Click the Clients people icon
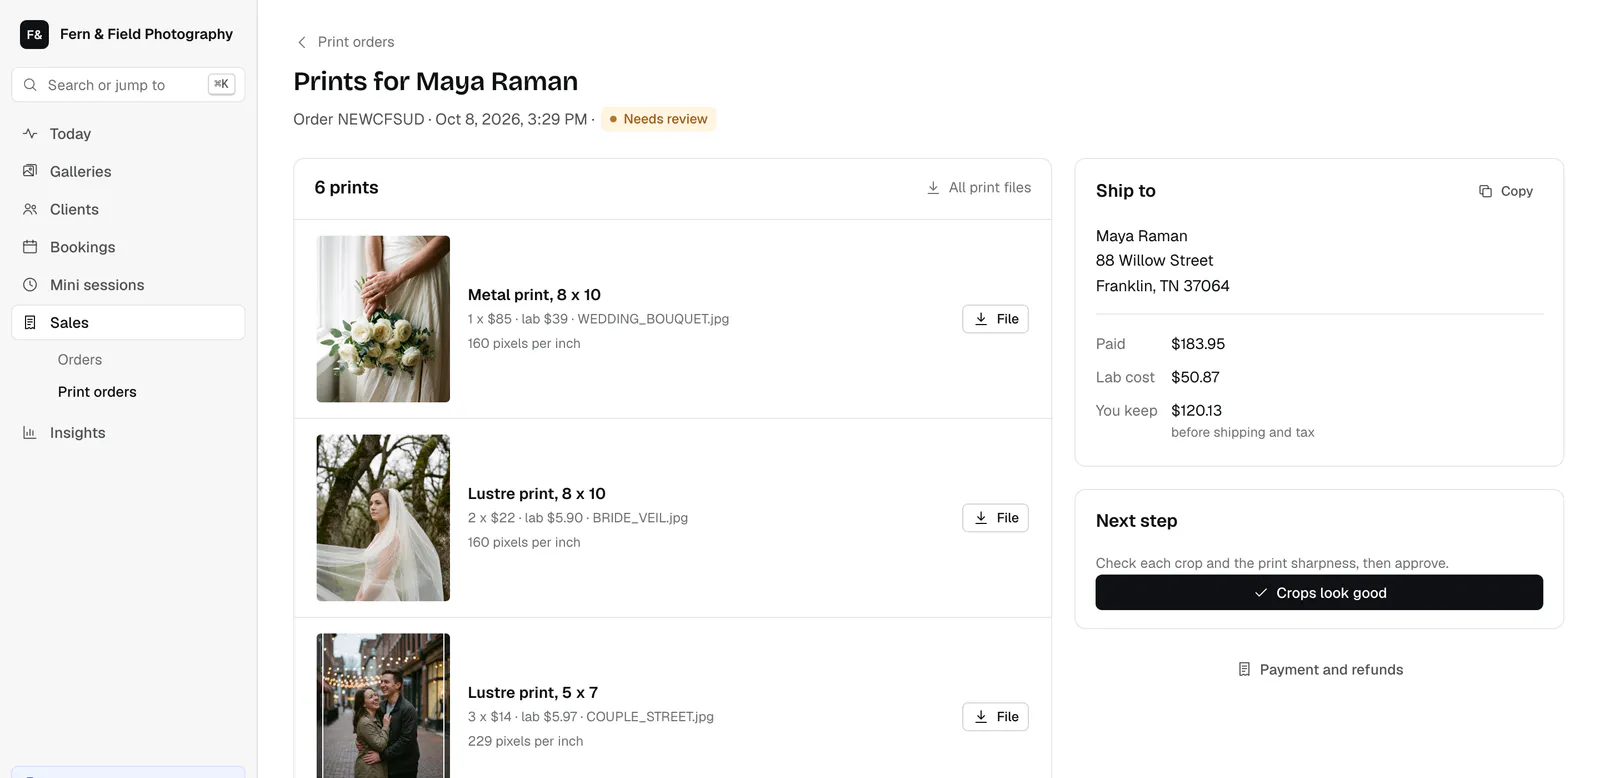Image resolution: width=1600 pixels, height=778 pixels. (30, 210)
